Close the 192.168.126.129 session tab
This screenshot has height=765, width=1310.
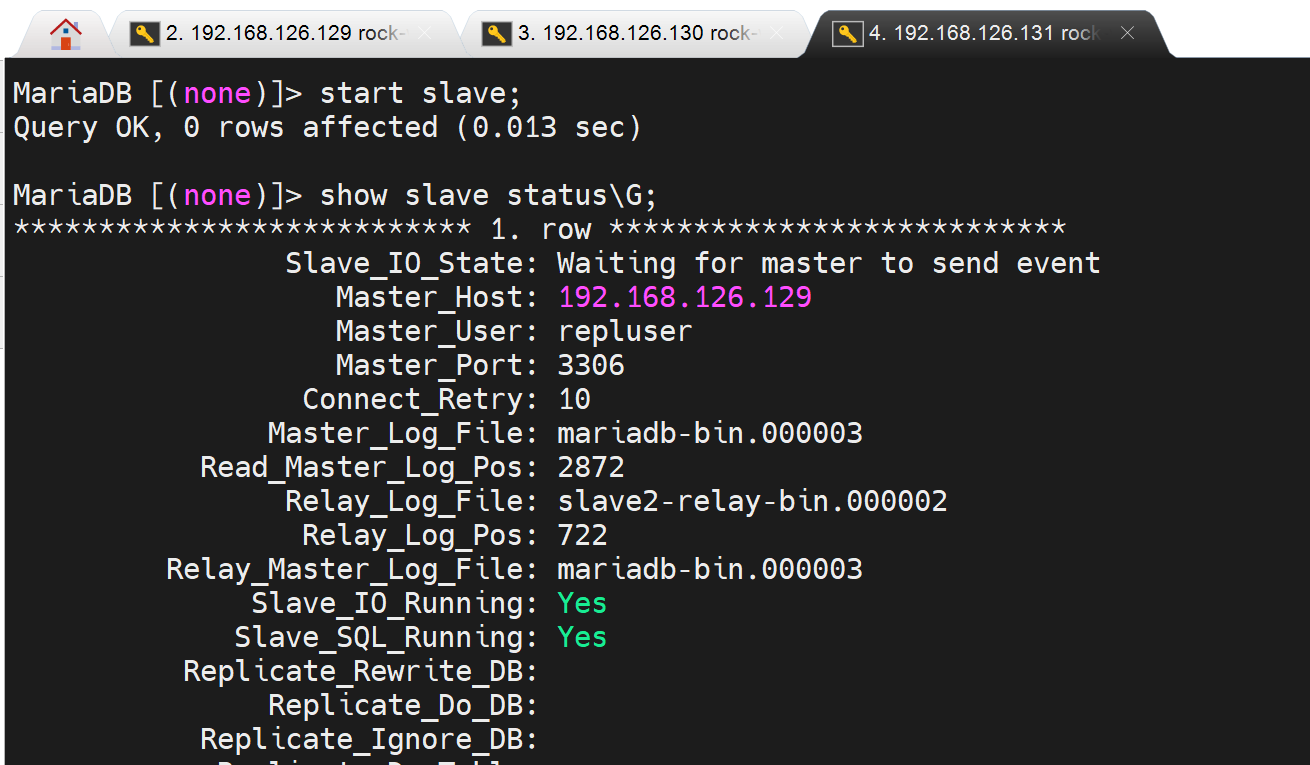pos(425,34)
